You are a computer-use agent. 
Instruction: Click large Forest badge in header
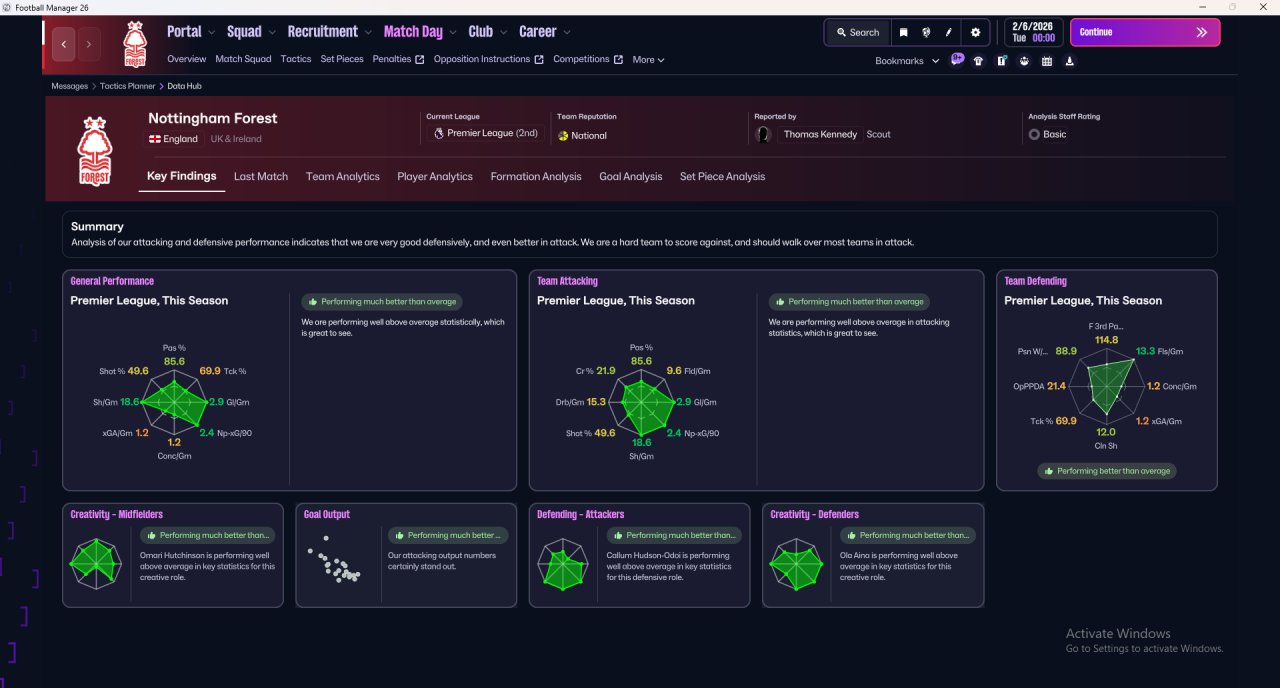tap(94, 151)
